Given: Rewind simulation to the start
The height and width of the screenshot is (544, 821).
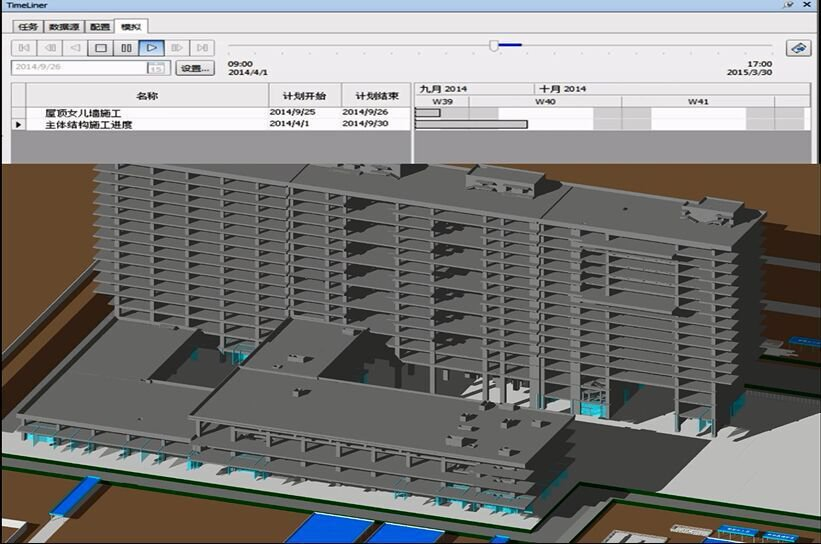Looking at the screenshot, I should 24,48.
